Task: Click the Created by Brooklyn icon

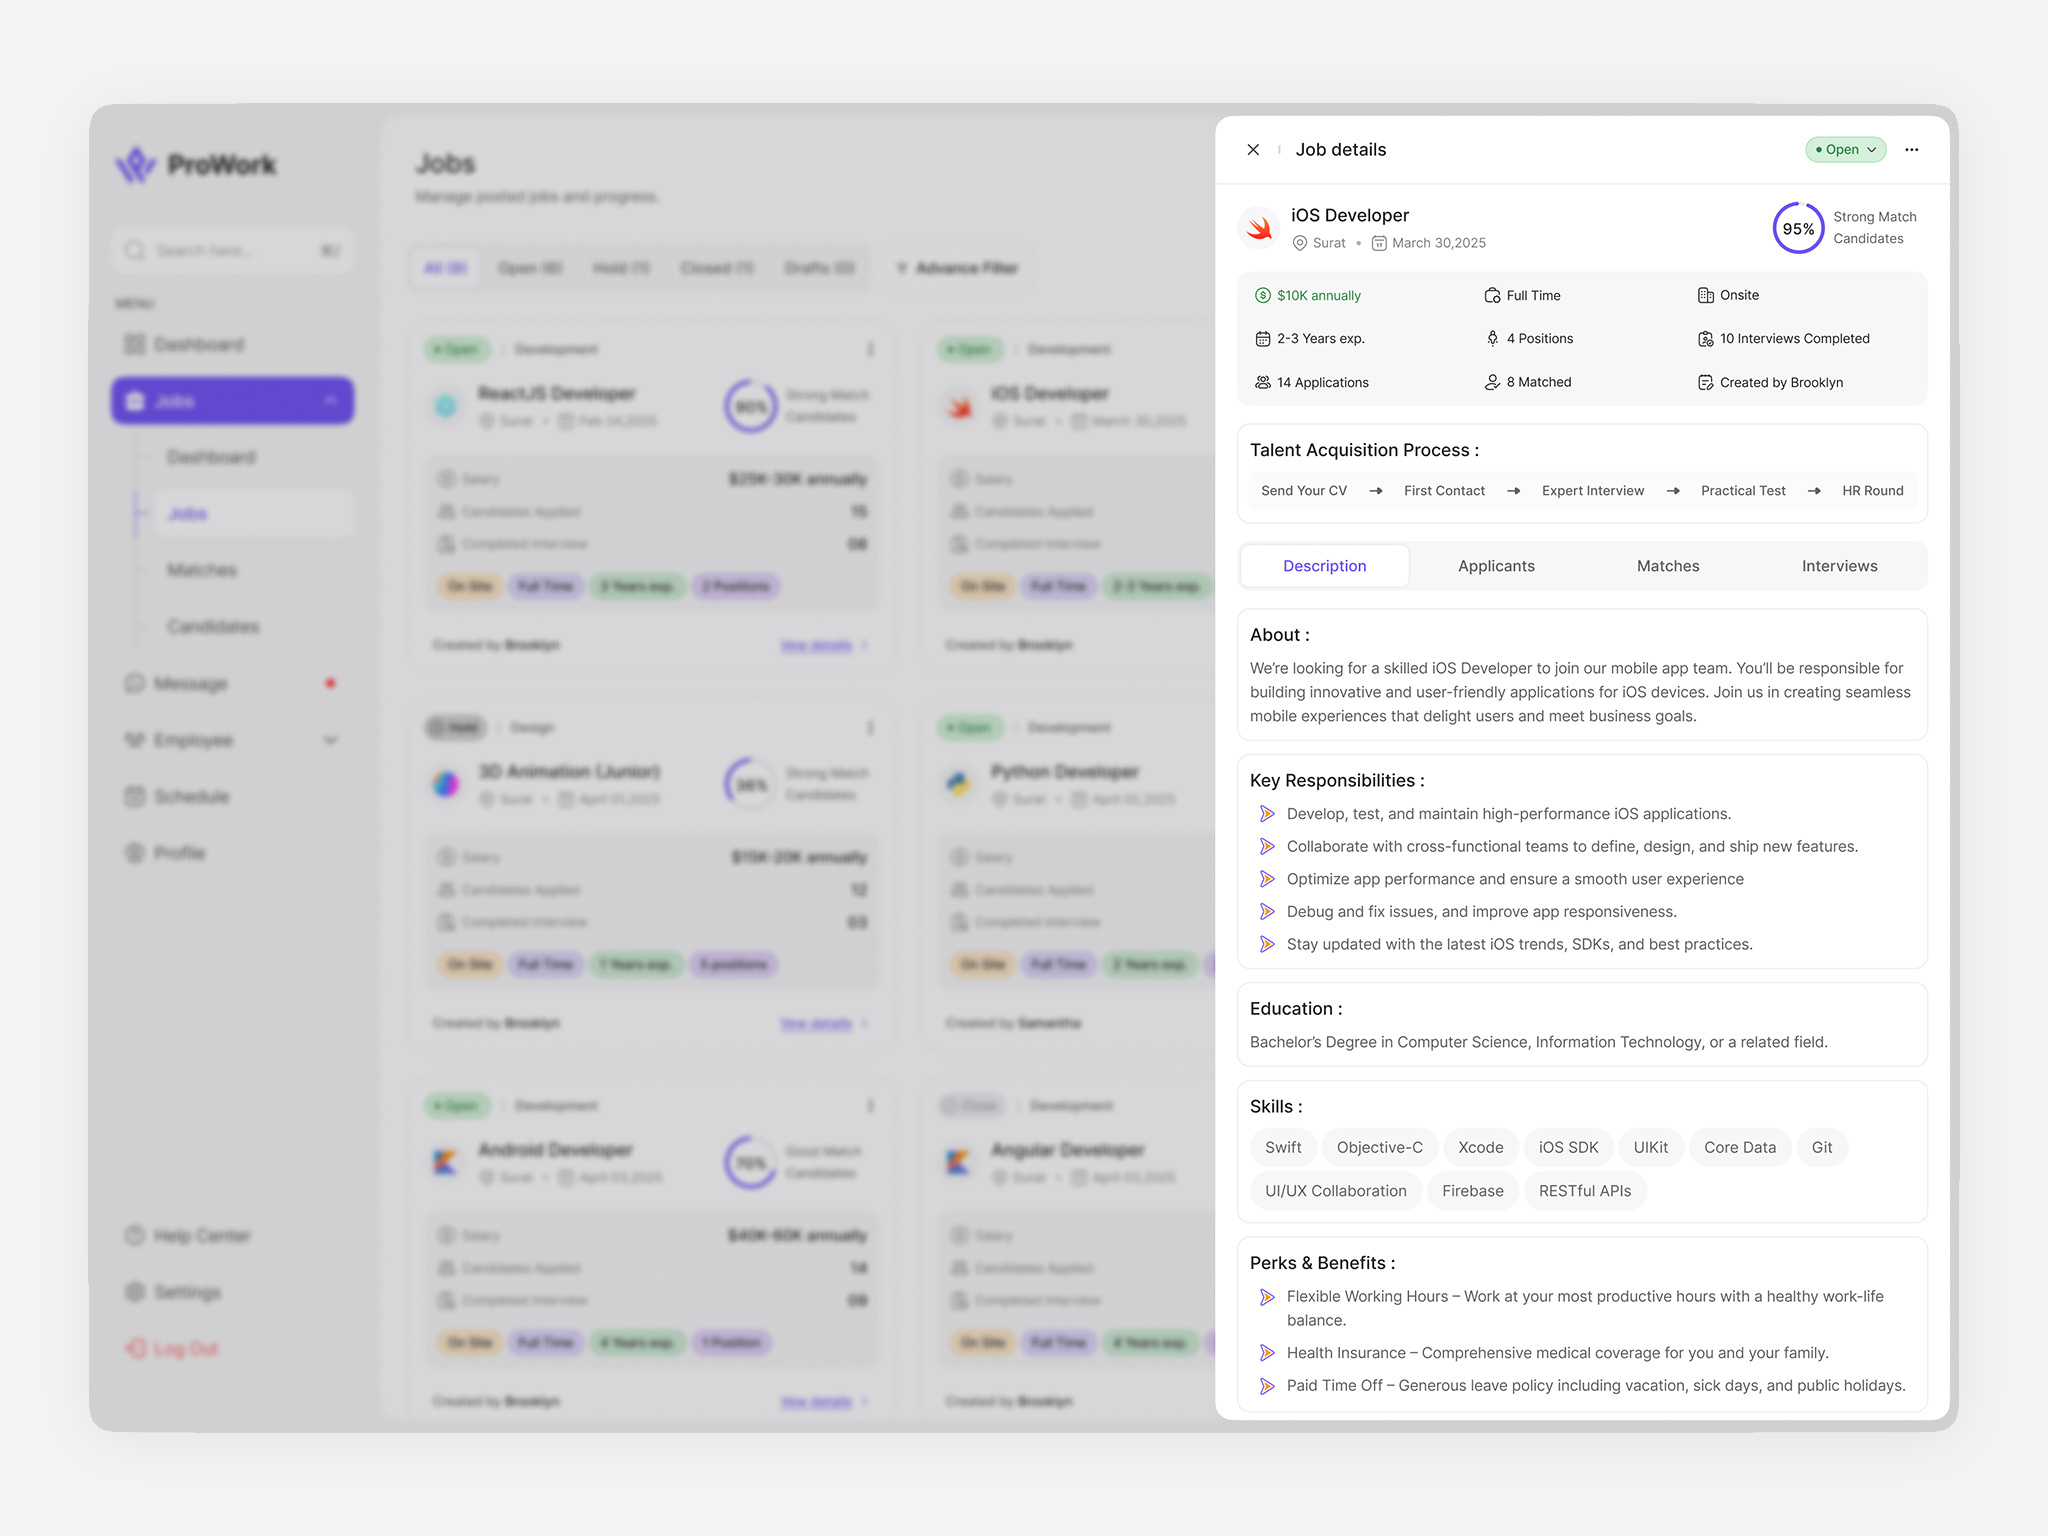Action: (1705, 382)
